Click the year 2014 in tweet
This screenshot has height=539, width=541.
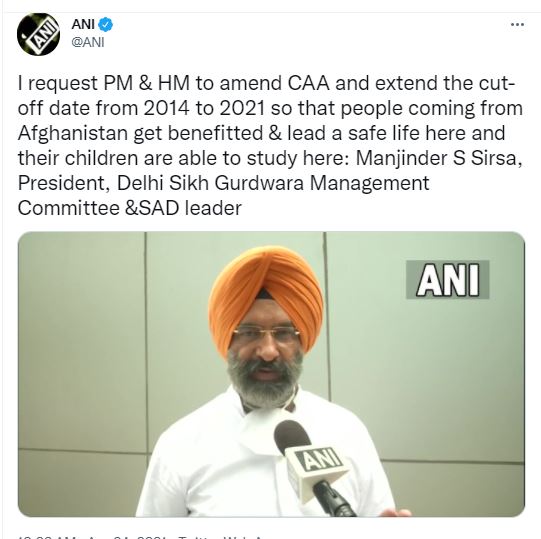pyautogui.click(x=166, y=109)
